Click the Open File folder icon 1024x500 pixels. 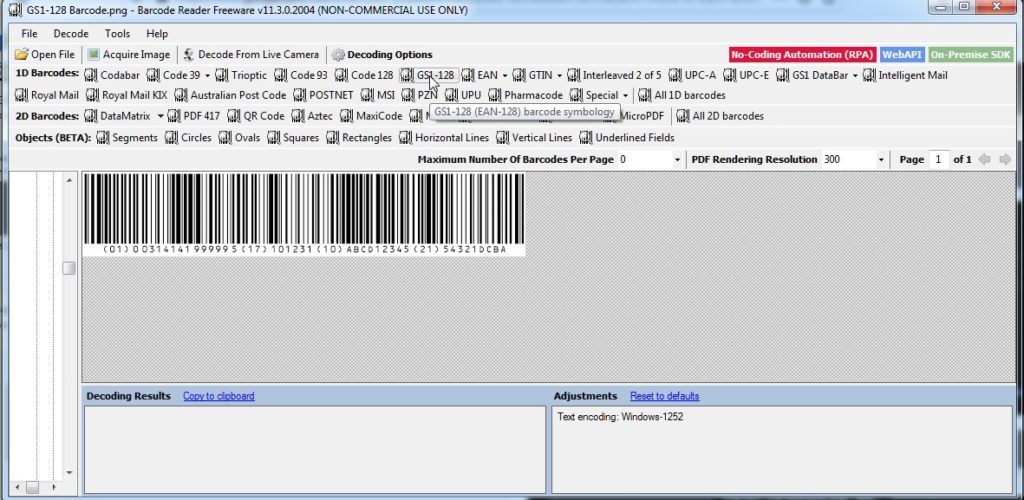21,55
